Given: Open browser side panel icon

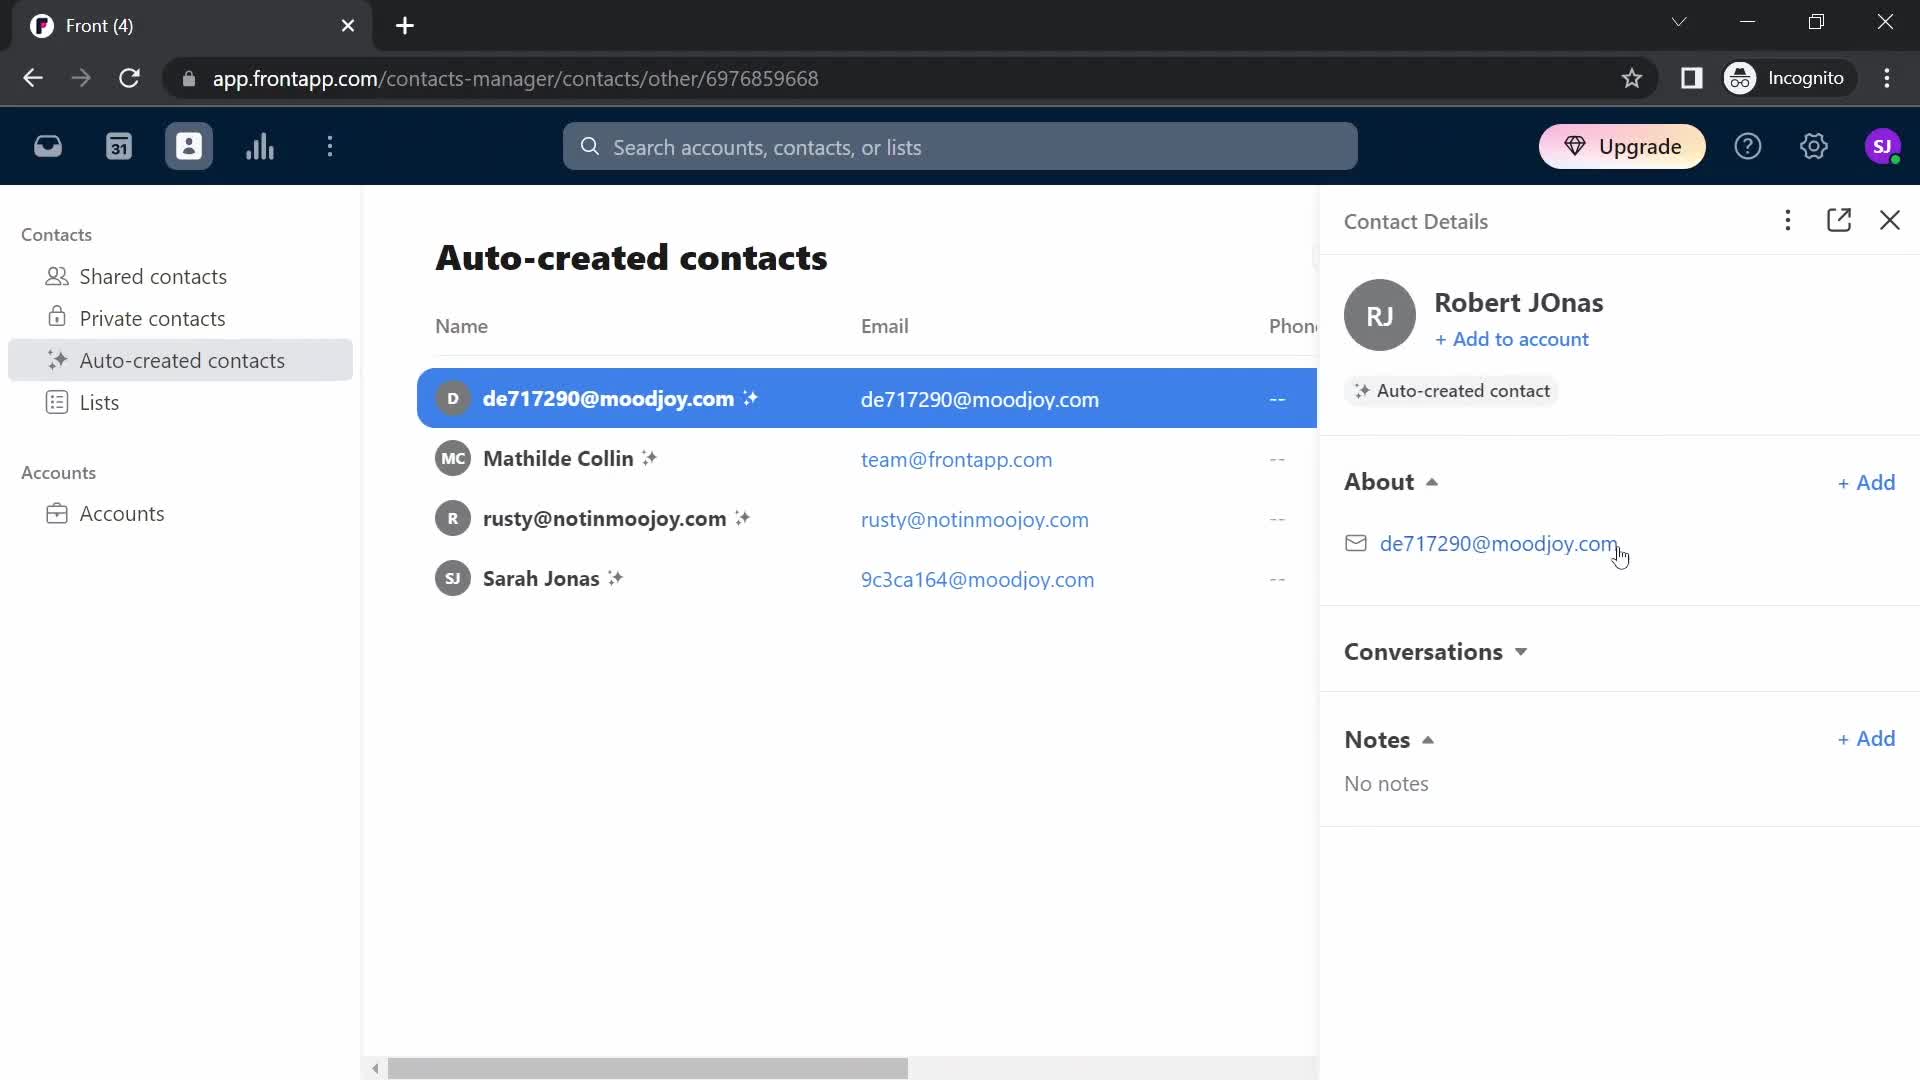Looking at the screenshot, I should 1691,78.
